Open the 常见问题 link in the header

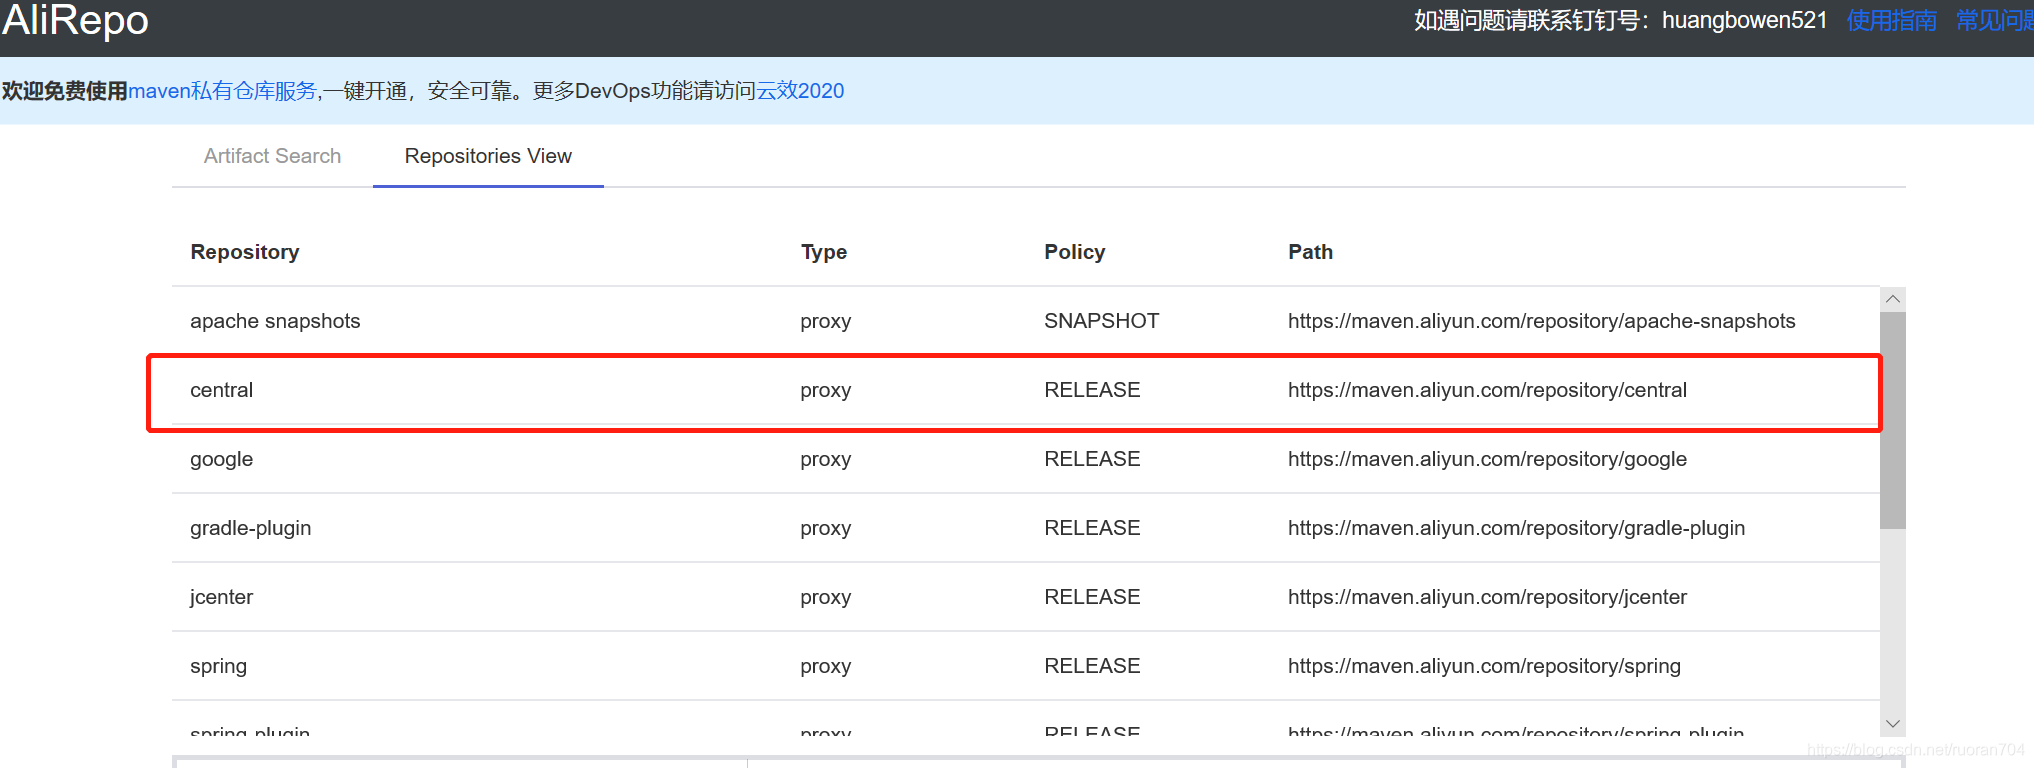[1995, 20]
